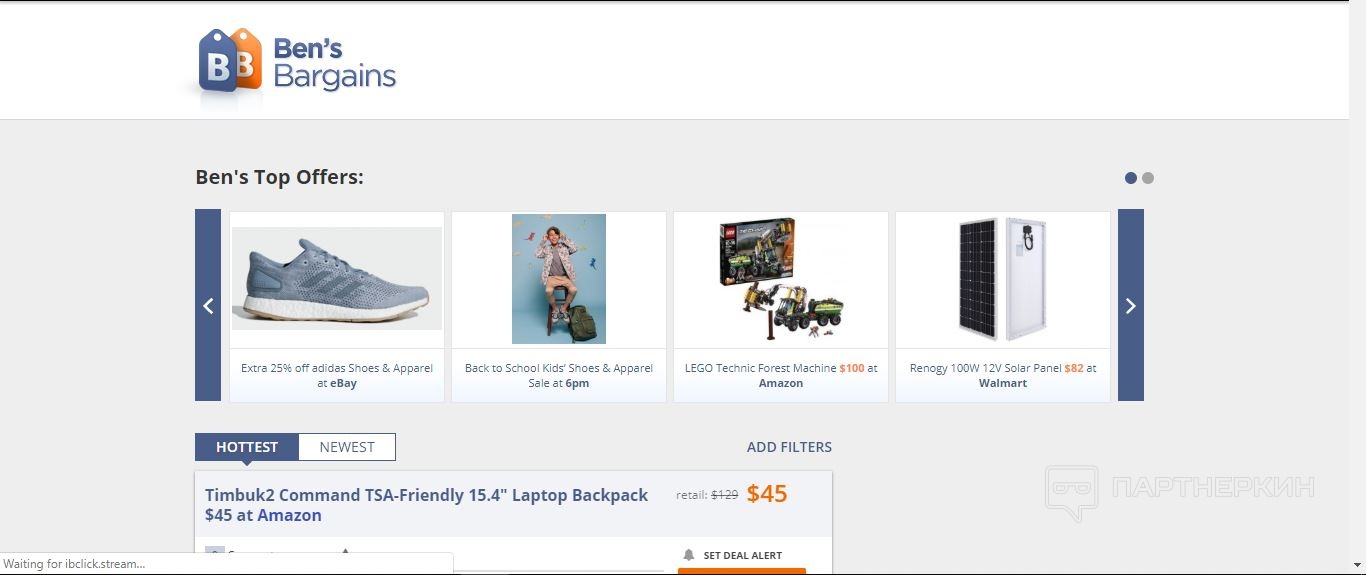Open LEGO Technic Forest Machine image
The height and width of the screenshot is (575, 1366).
click(x=781, y=279)
